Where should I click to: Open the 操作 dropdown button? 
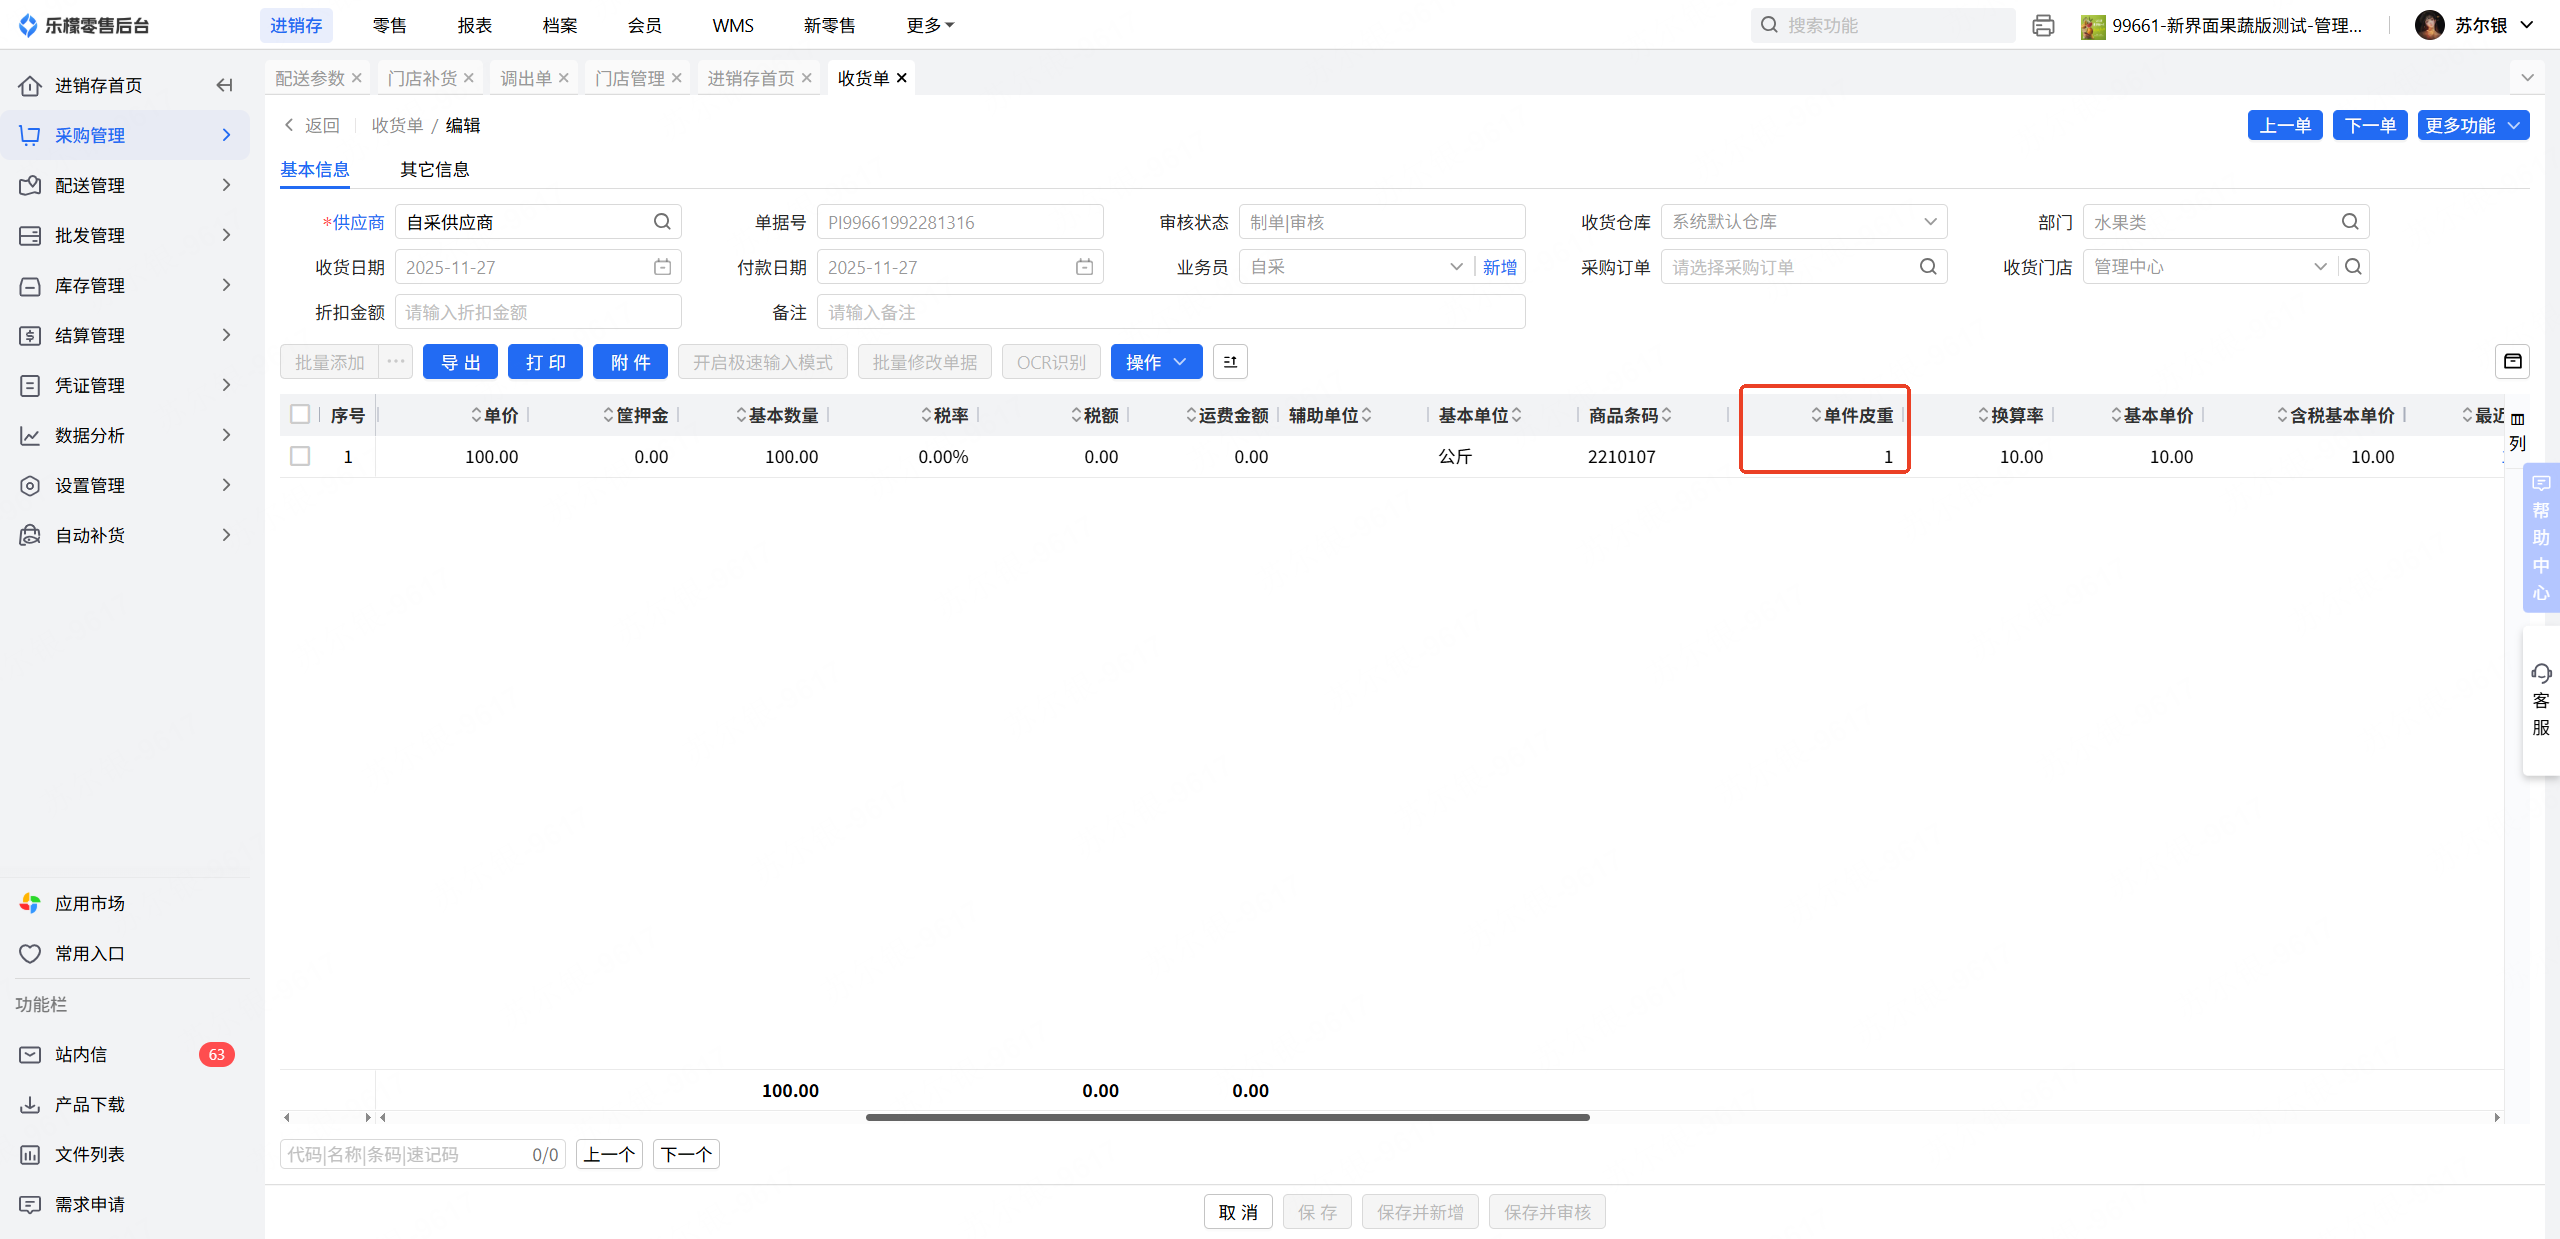coord(1156,362)
